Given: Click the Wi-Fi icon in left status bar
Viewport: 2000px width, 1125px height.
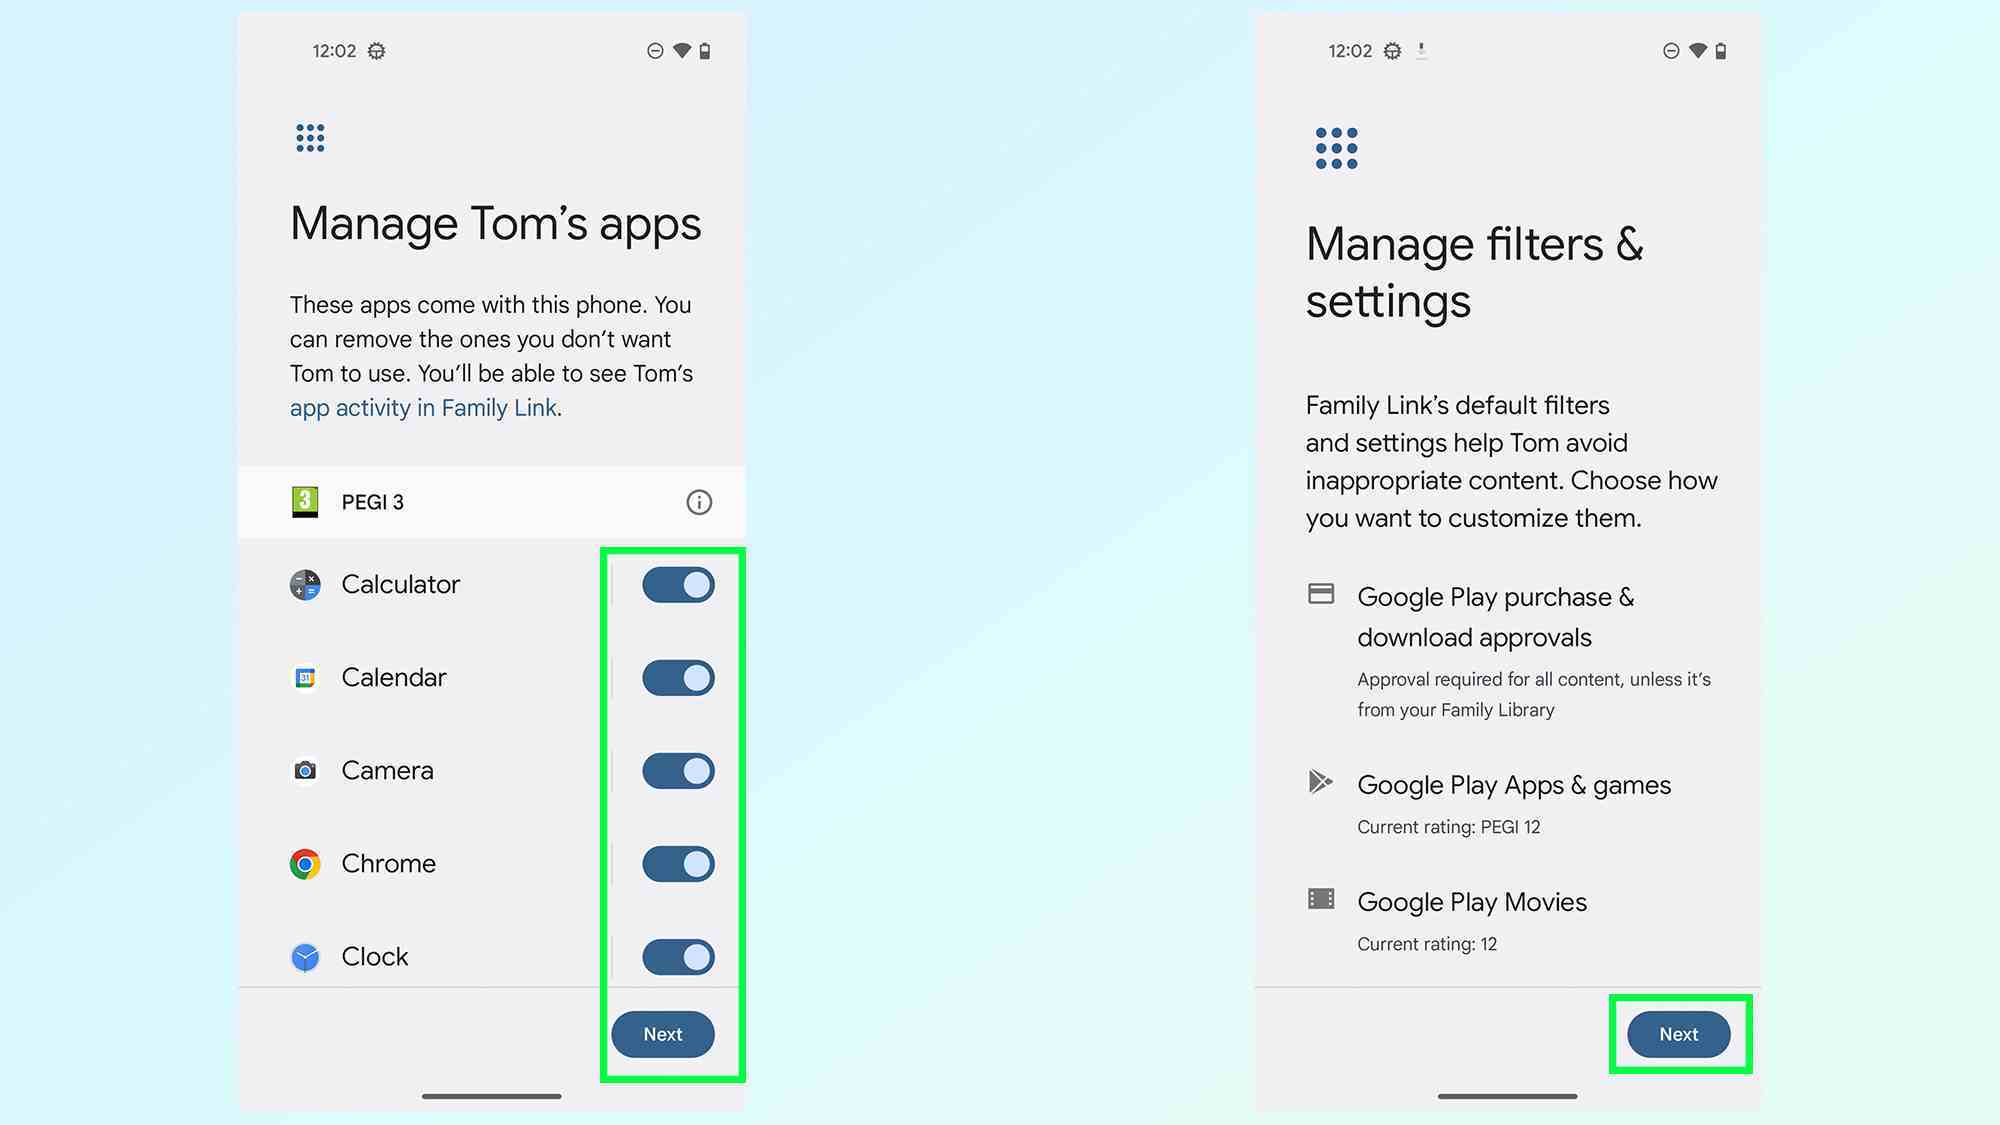Looking at the screenshot, I should click(x=682, y=50).
